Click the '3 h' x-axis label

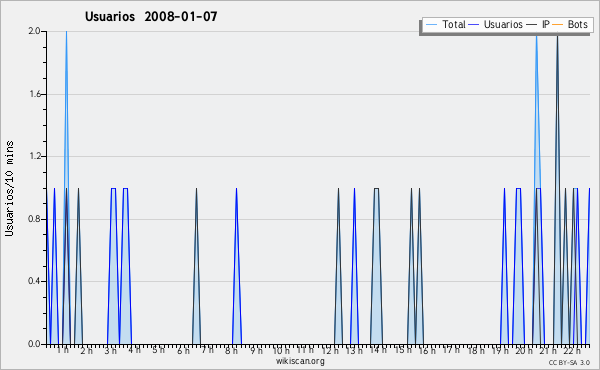(111, 351)
